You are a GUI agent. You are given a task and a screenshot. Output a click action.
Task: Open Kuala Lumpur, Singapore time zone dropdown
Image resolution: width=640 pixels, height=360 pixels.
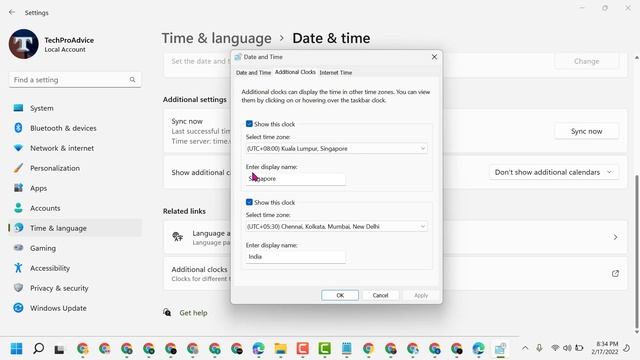(337, 149)
